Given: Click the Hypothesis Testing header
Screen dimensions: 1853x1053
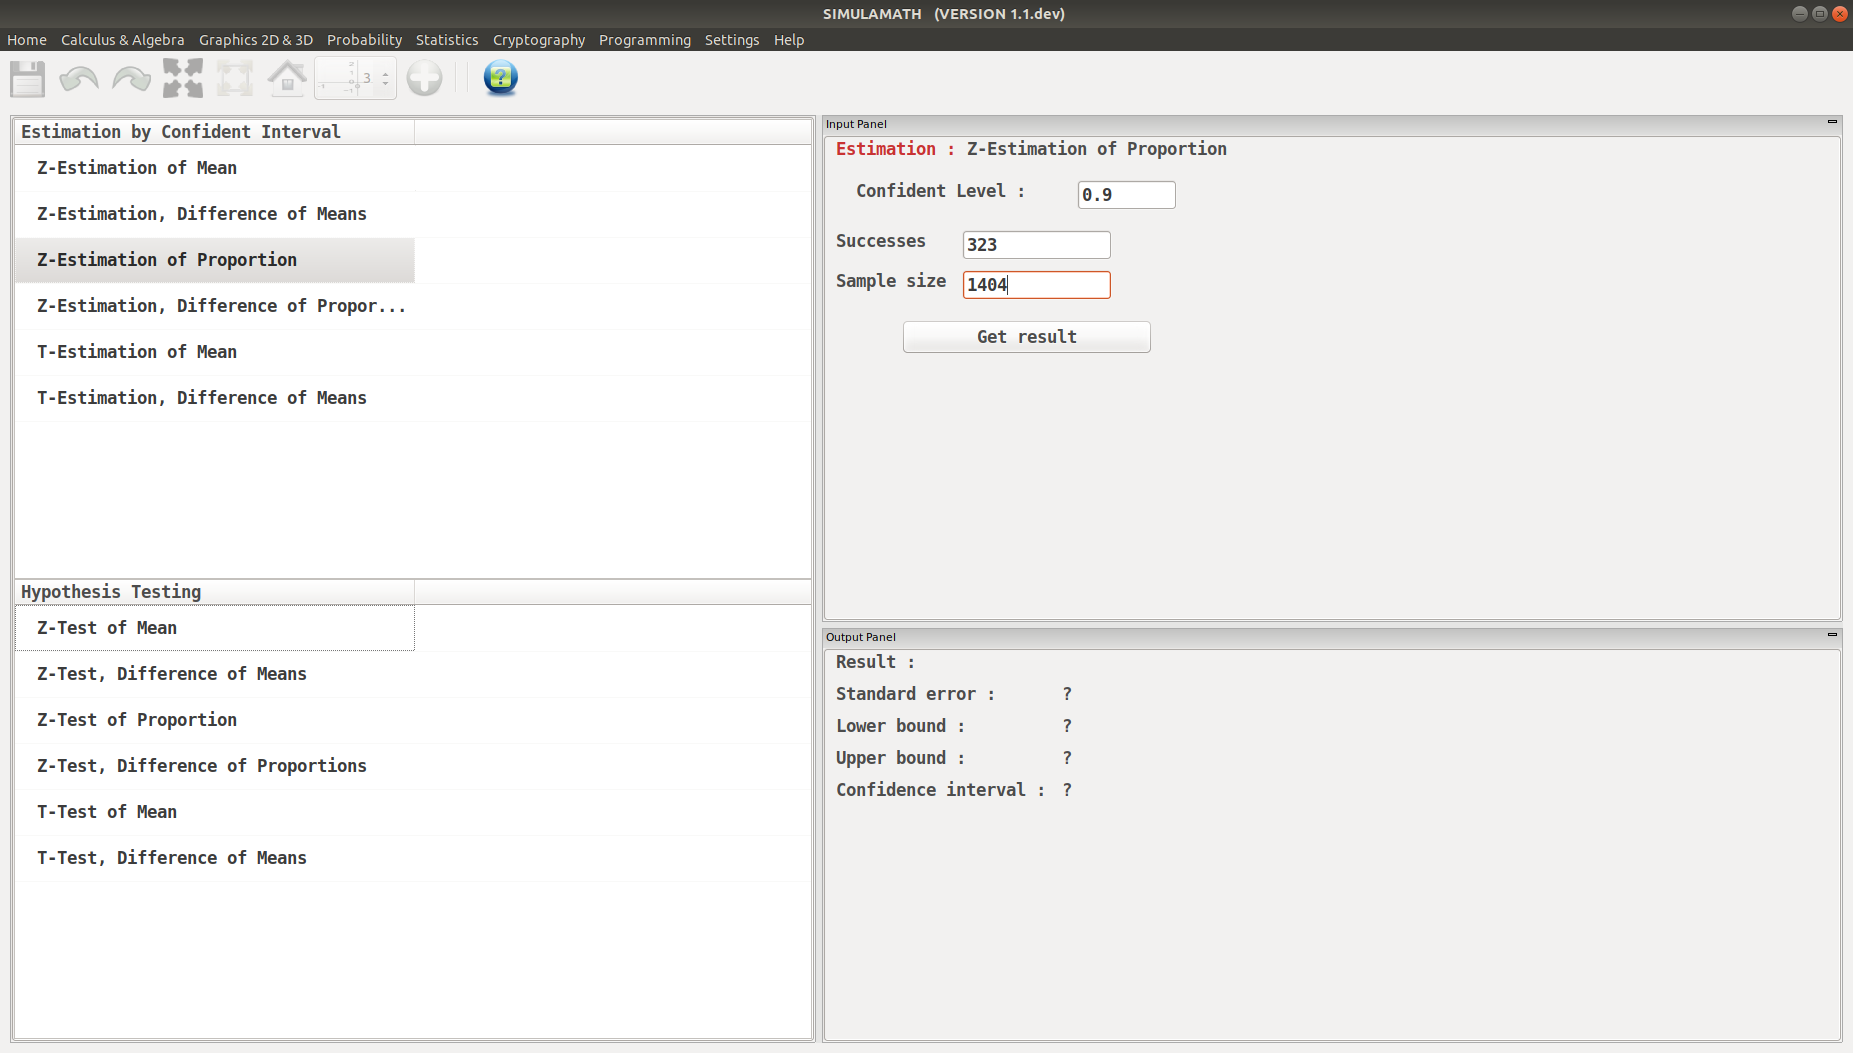Looking at the screenshot, I should coord(214,592).
